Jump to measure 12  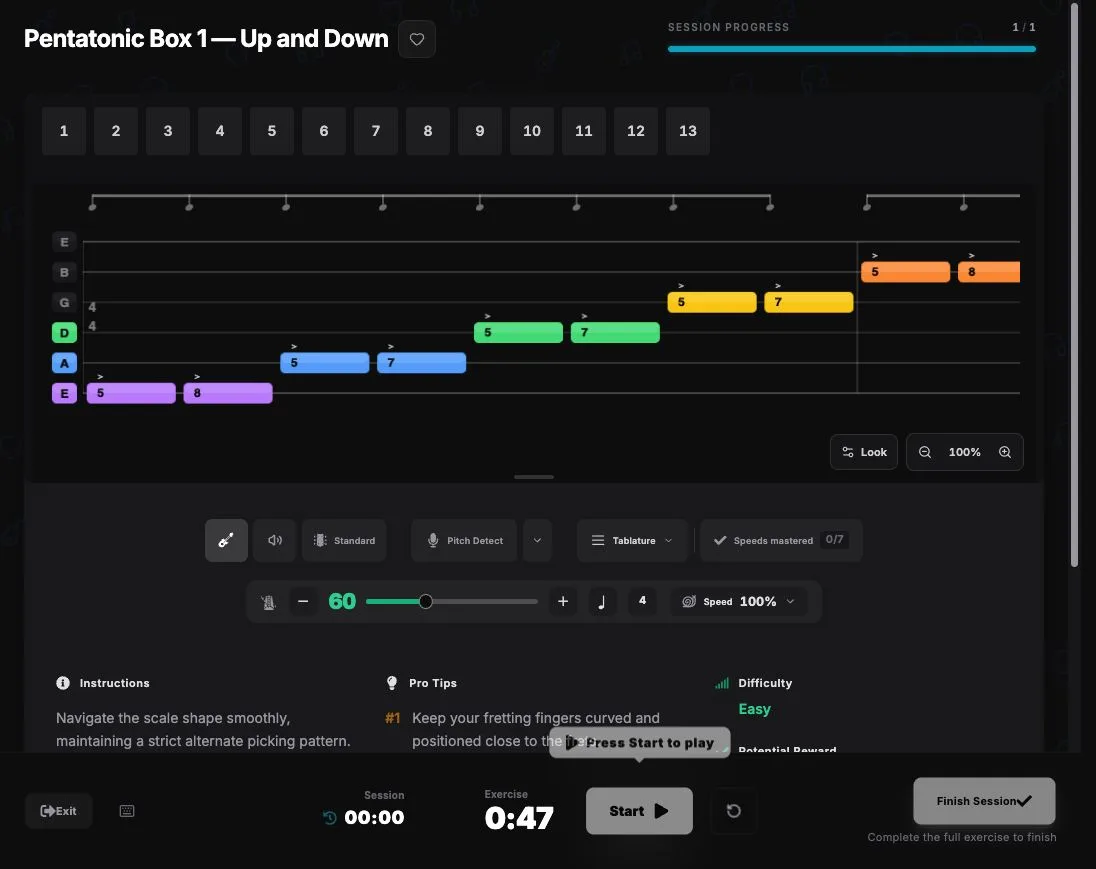coord(636,131)
